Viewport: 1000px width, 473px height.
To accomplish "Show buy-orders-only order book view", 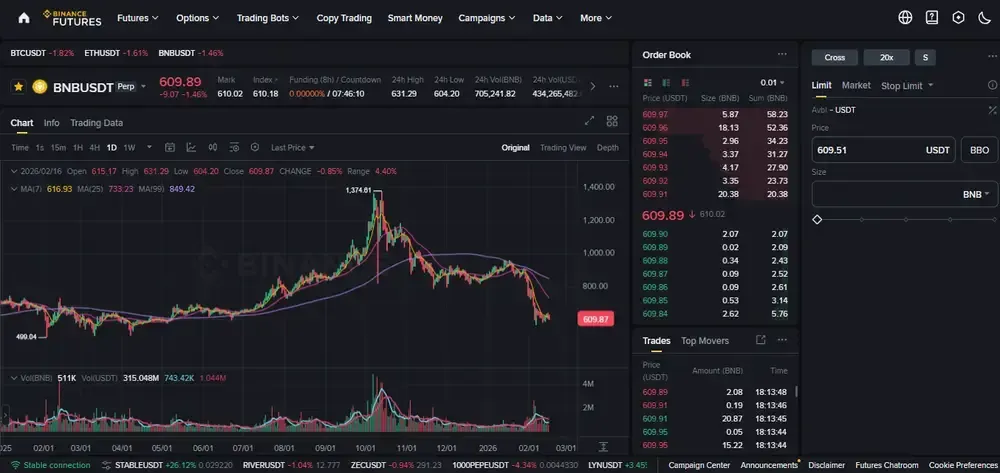I will 666,83.
